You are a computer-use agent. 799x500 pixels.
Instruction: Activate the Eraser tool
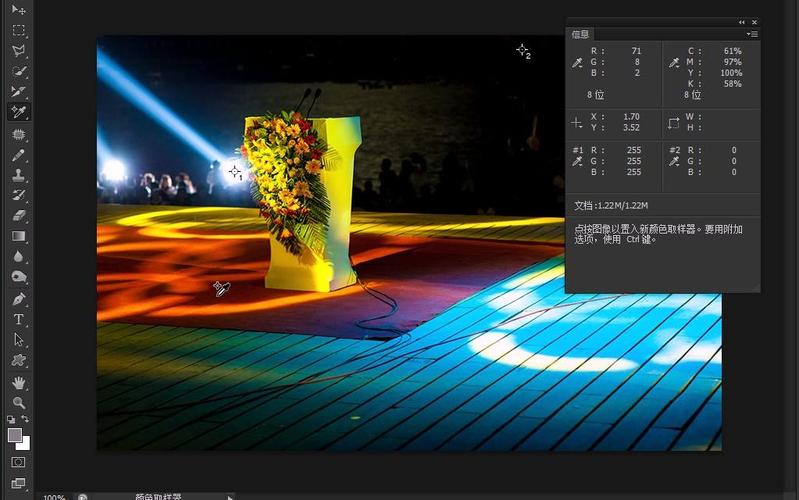[18, 216]
